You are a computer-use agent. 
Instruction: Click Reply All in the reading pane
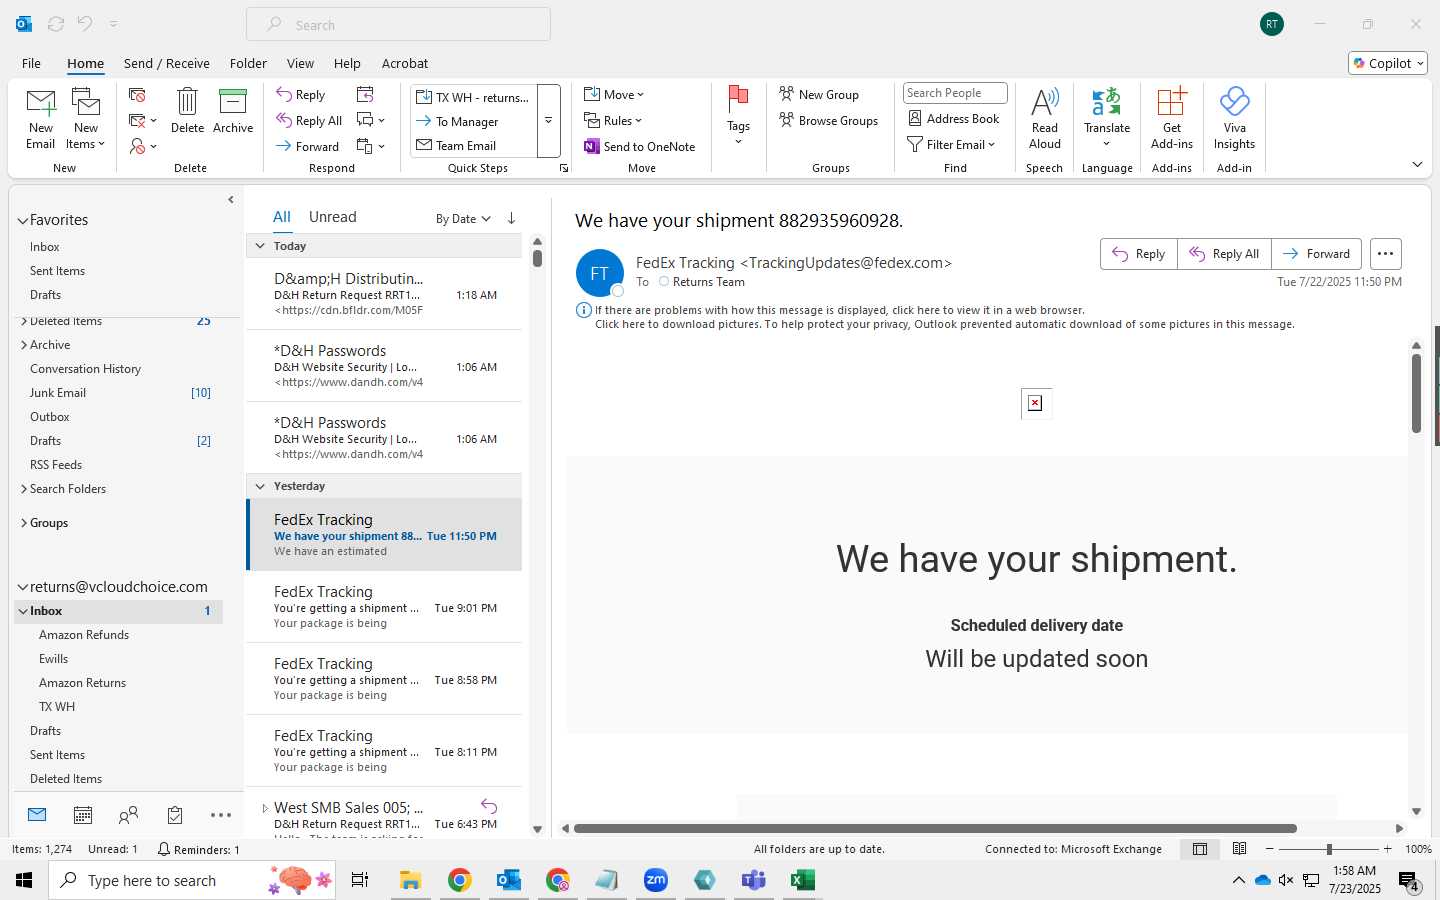1224,254
